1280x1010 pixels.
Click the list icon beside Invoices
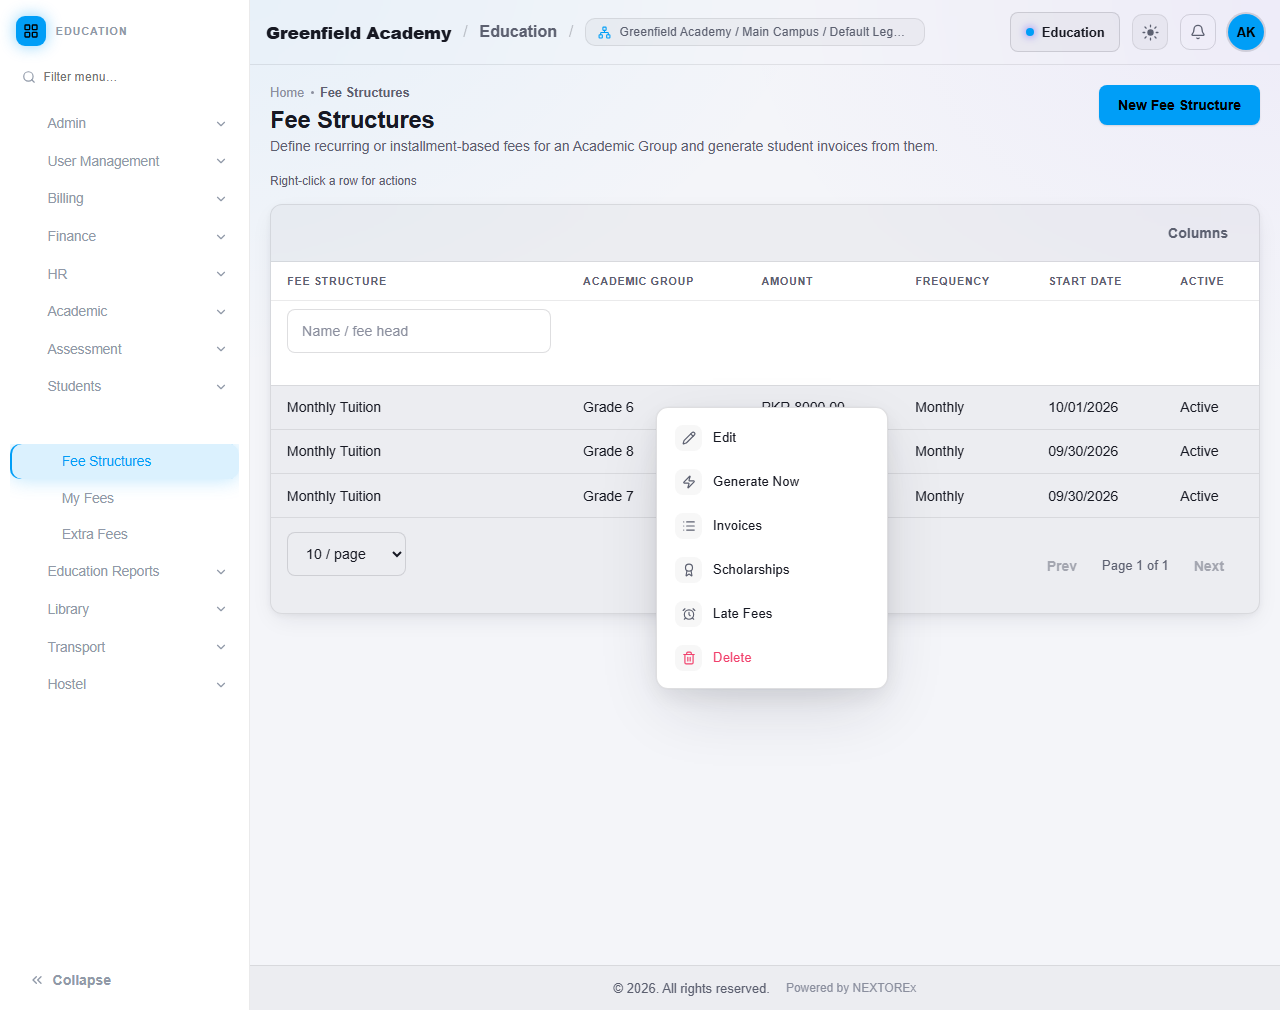click(689, 526)
